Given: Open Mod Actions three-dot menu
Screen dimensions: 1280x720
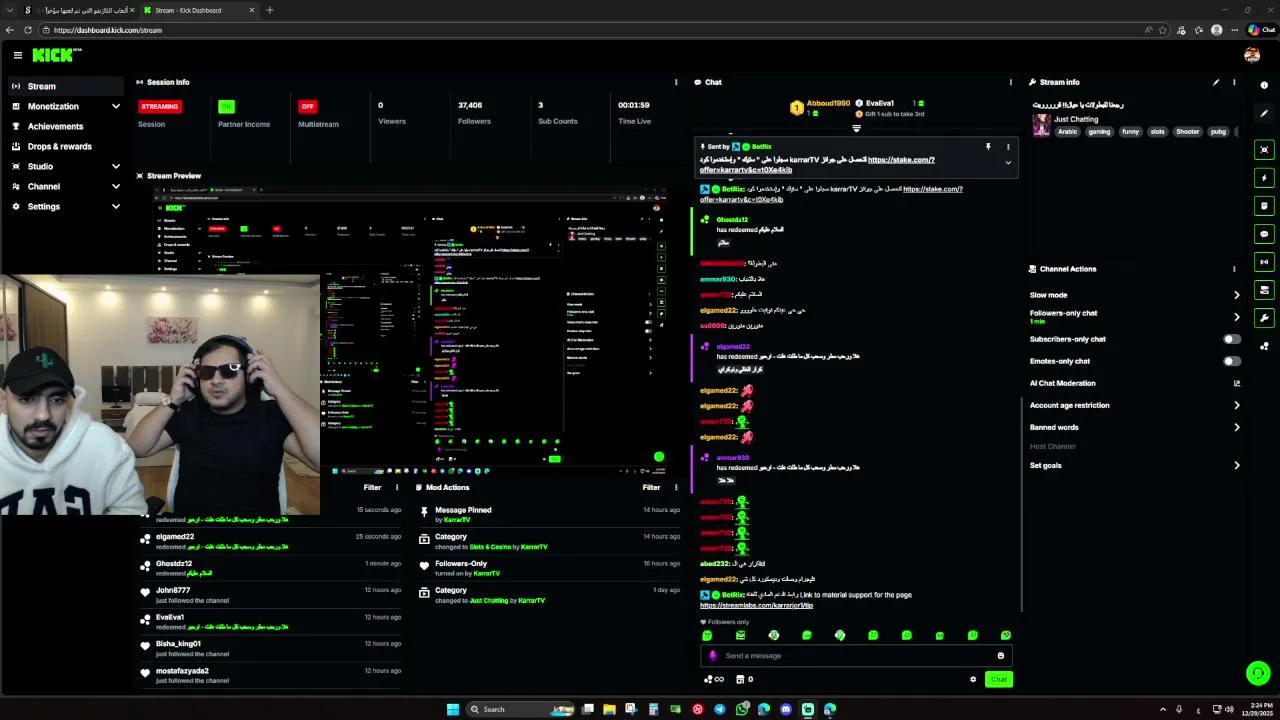Looking at the screenshot, I should 677,487.
